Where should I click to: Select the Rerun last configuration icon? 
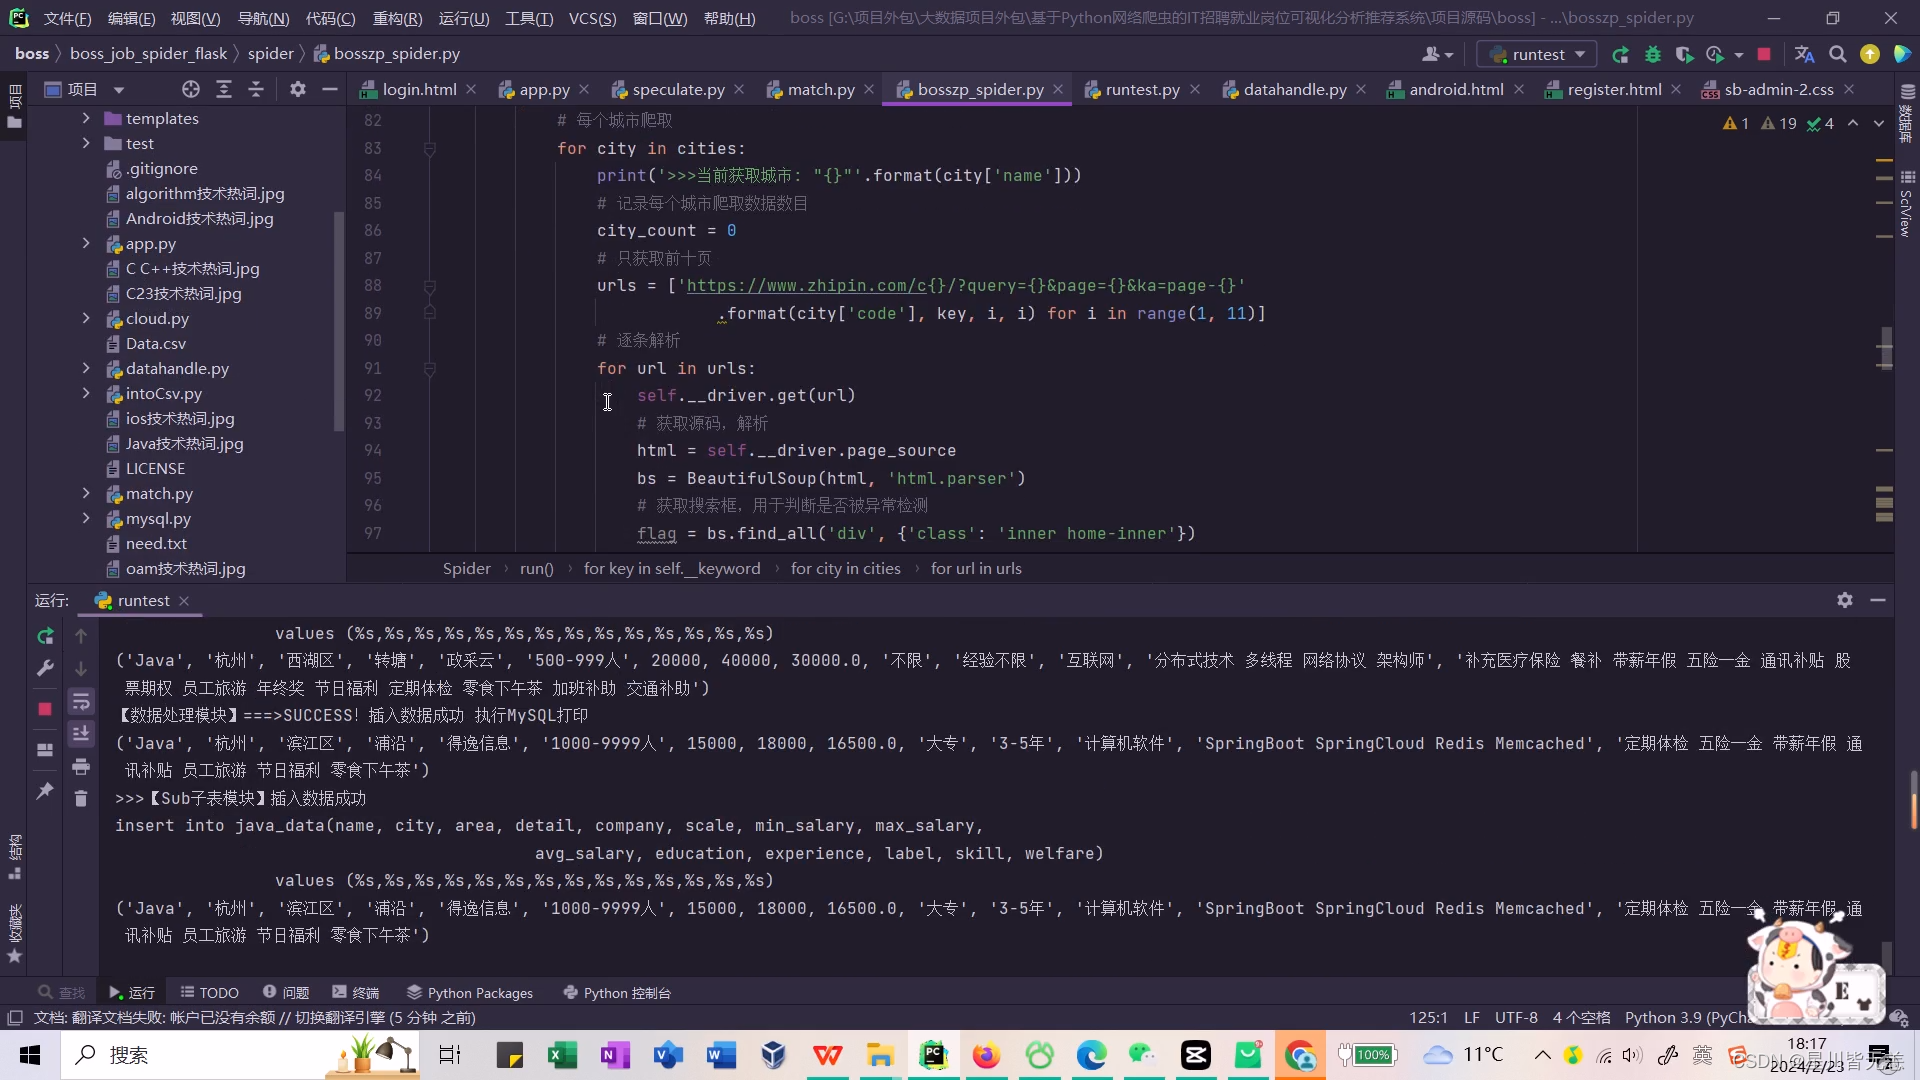pos(1619,54)
